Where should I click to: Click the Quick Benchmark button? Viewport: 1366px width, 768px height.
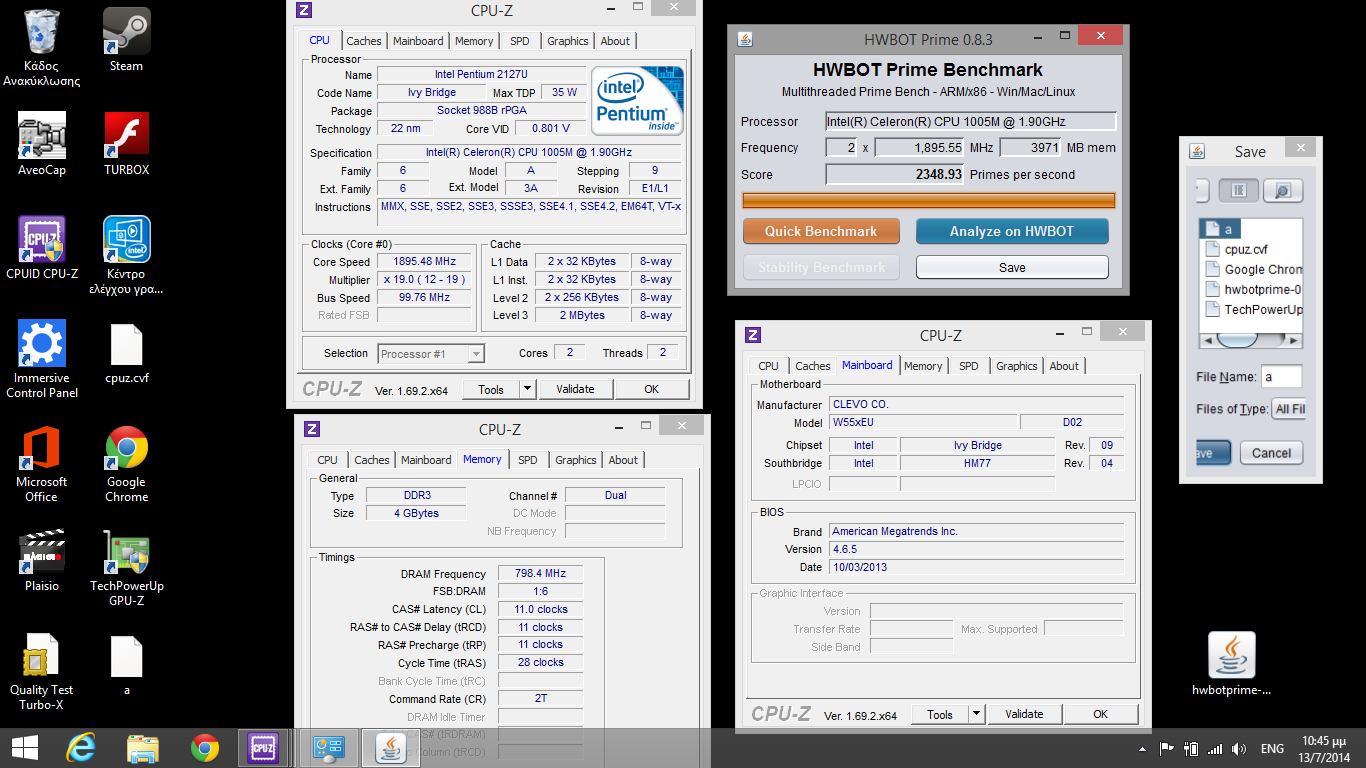(821, 231)
